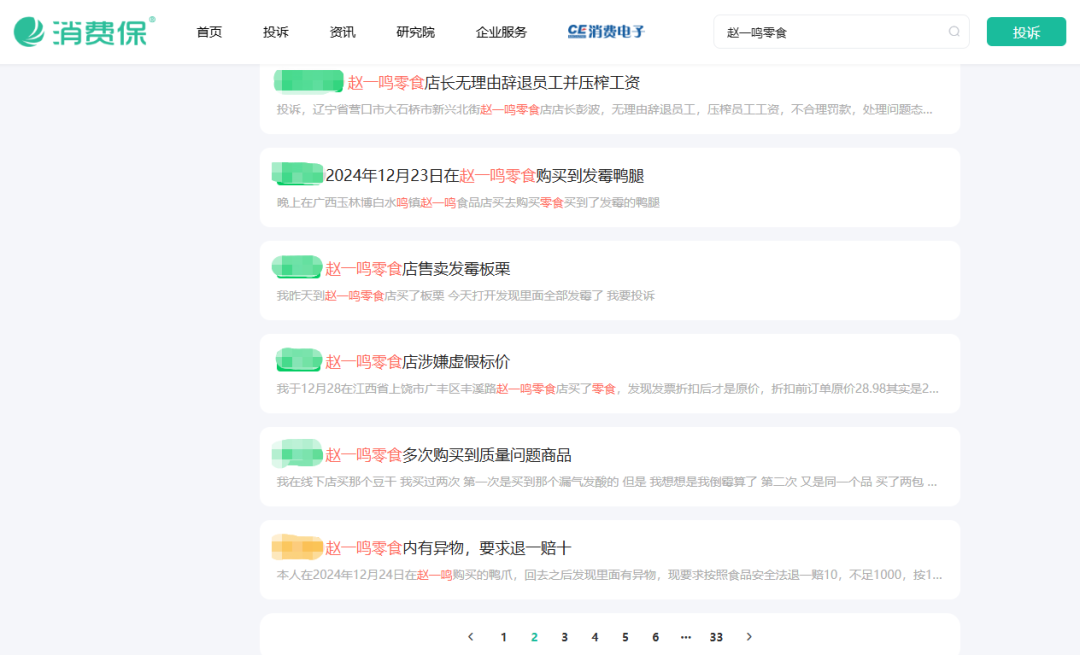The image size is (1080, 655).
Task: Click status tag beside 发霉鸭腿 complaint
Action: click(x=298, y=174)
